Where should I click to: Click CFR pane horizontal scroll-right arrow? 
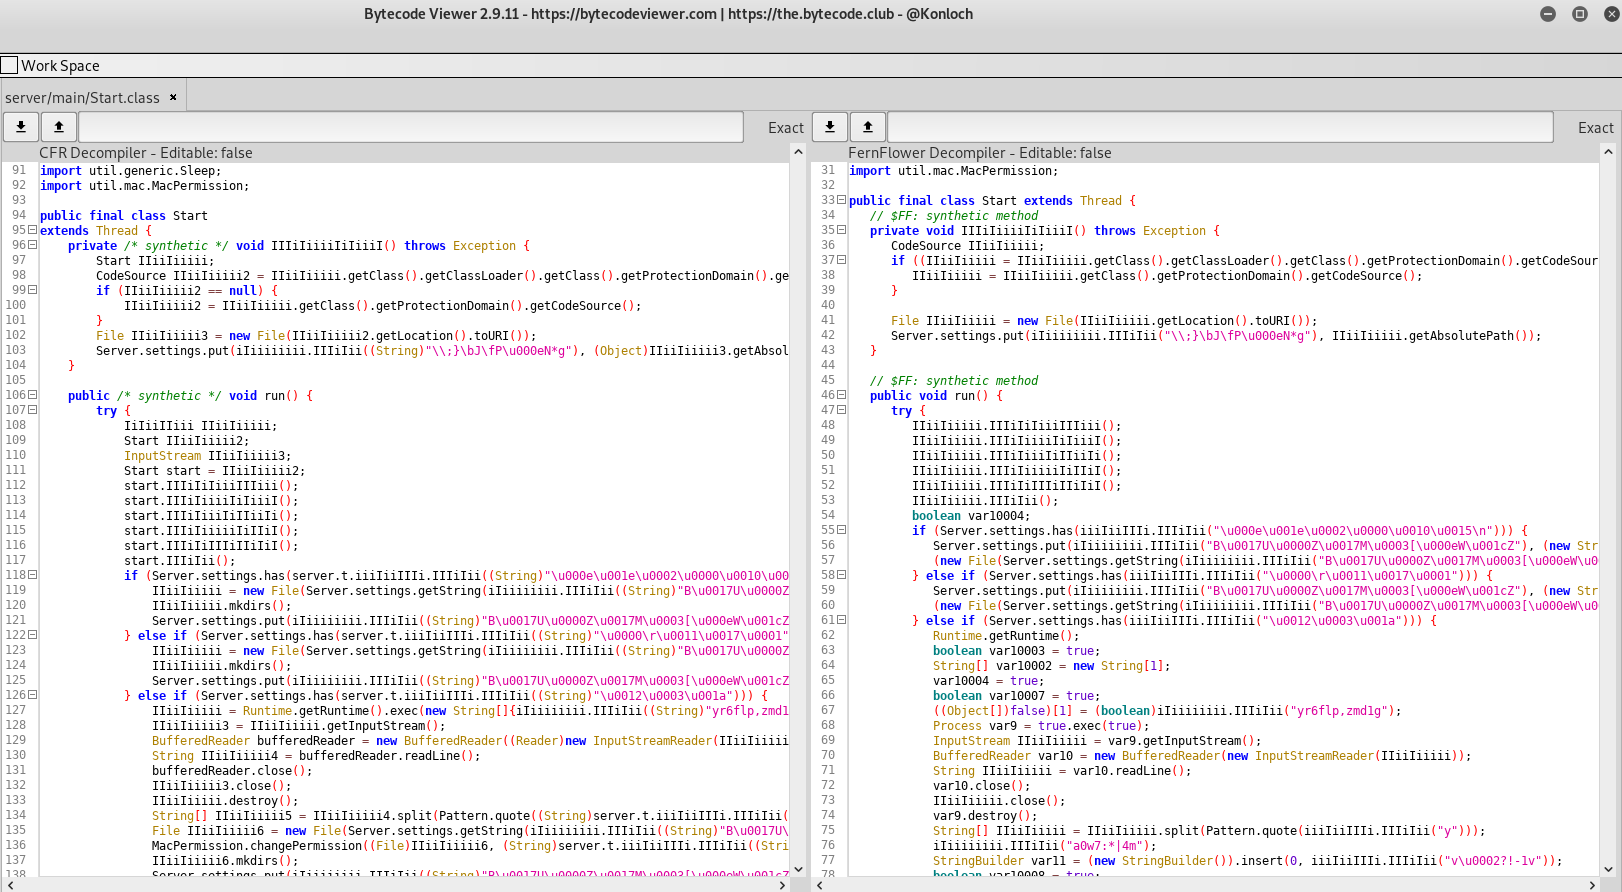pyautogui.click(x=782, y=885)
